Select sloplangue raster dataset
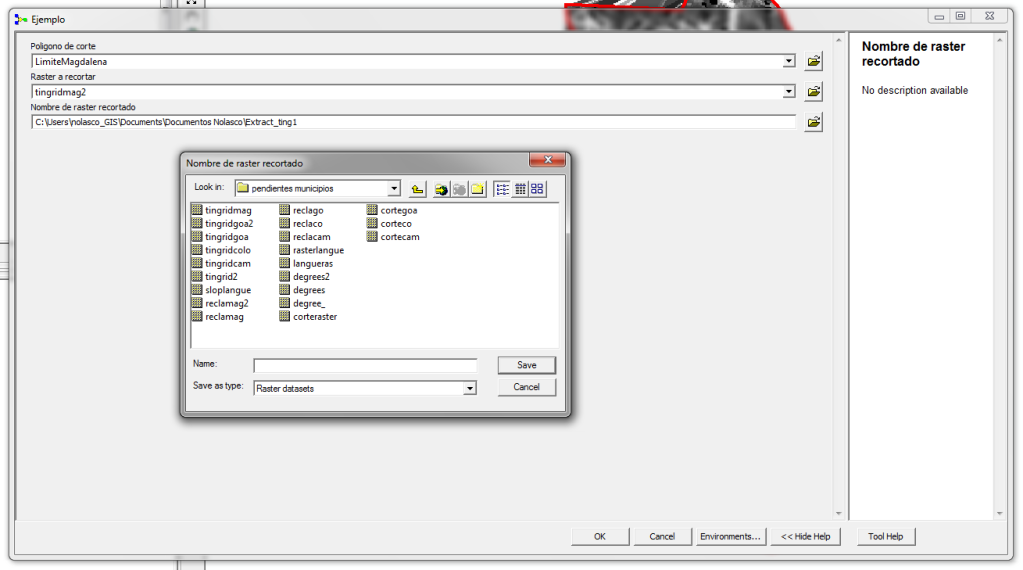The image size is (1023, 570). click(x=221, y=290)
